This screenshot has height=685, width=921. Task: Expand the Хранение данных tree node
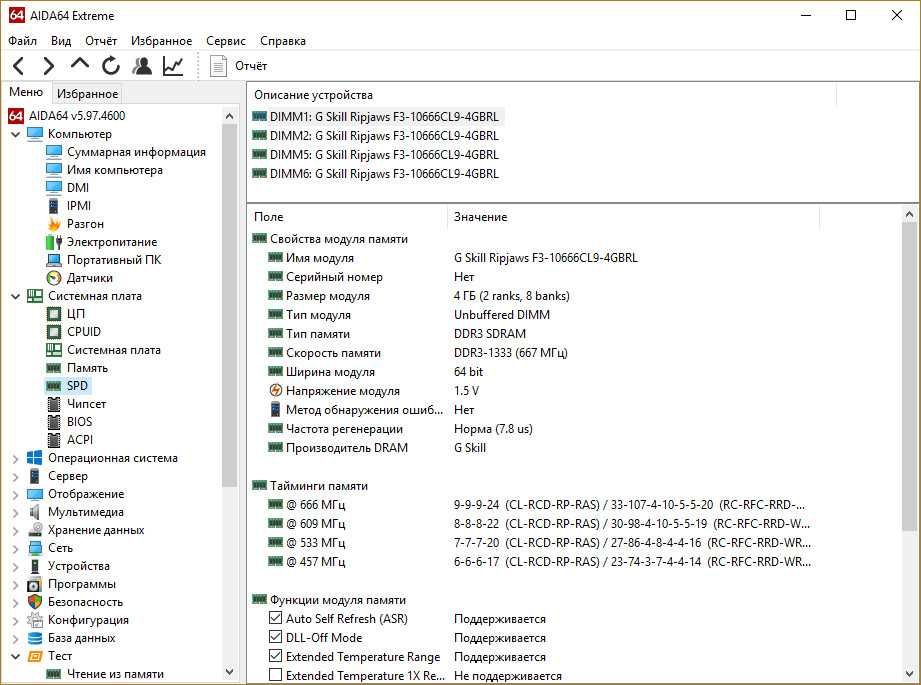(16, 531)
